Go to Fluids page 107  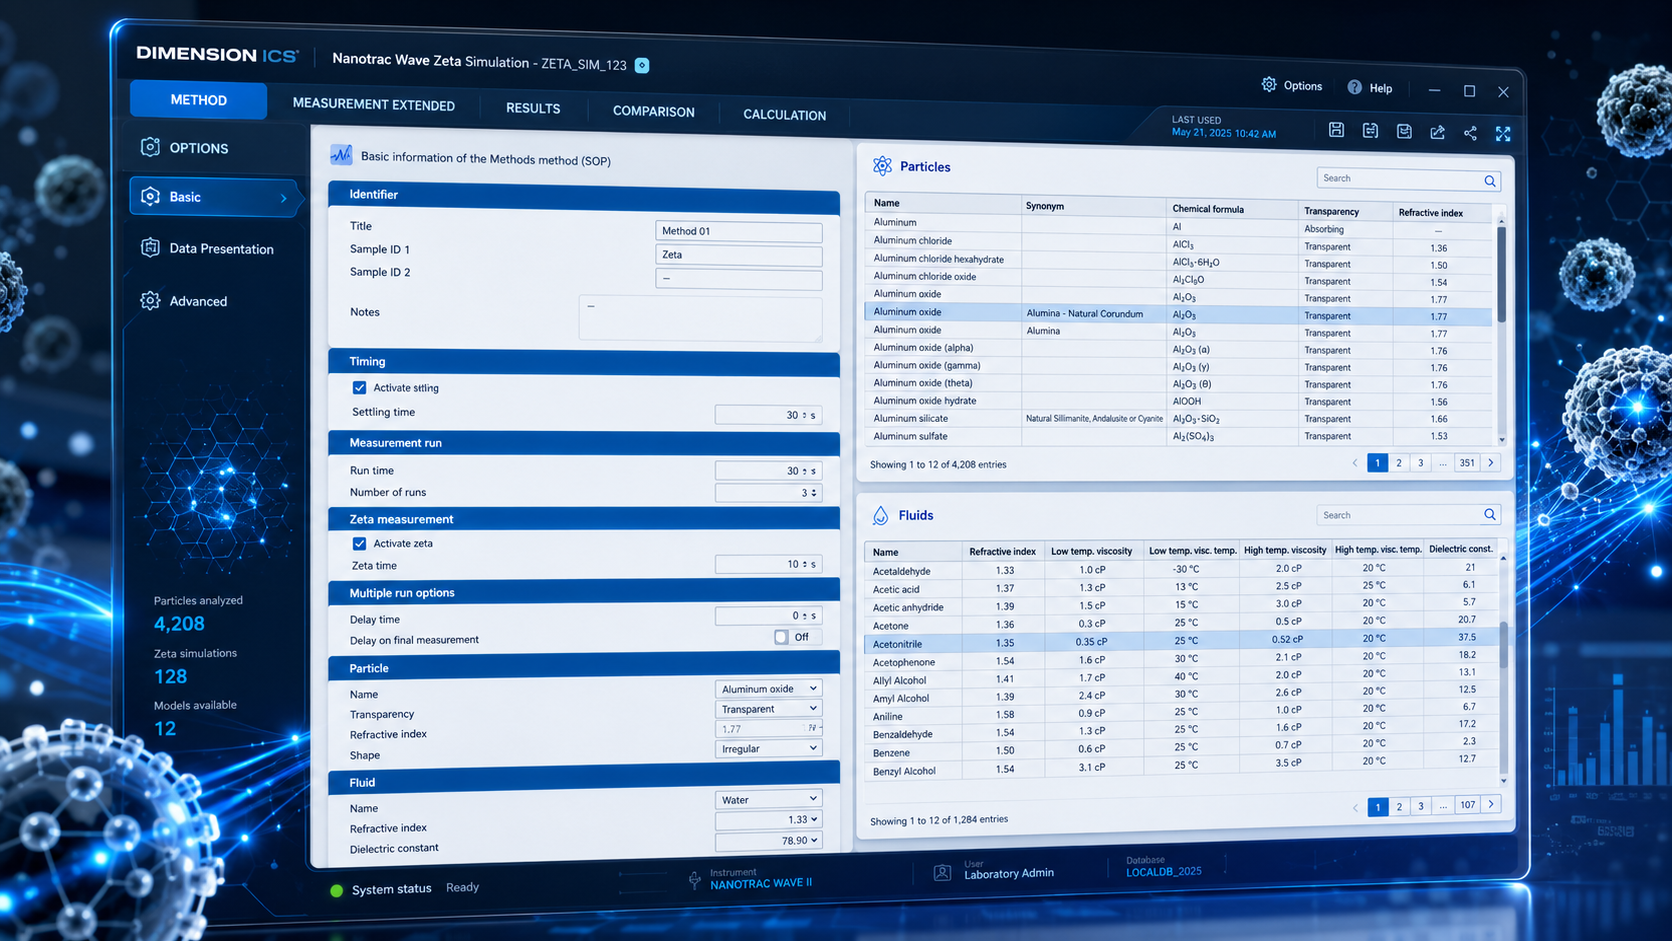pos(1467,805)
